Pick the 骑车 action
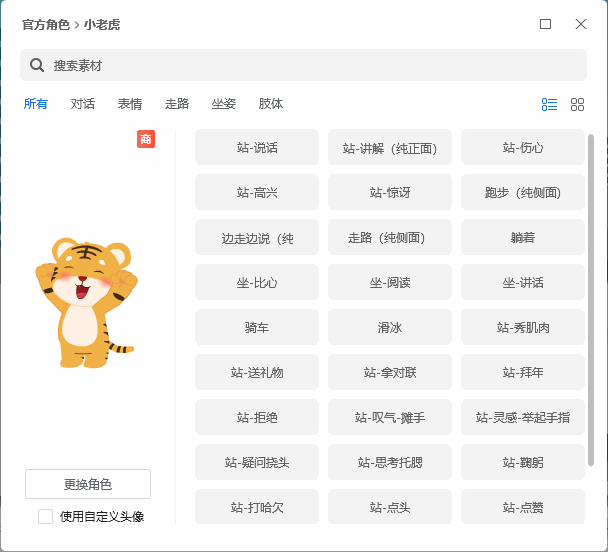Viewport: 608px width, 552px height. pyautogui.click(x=257, y=327)
